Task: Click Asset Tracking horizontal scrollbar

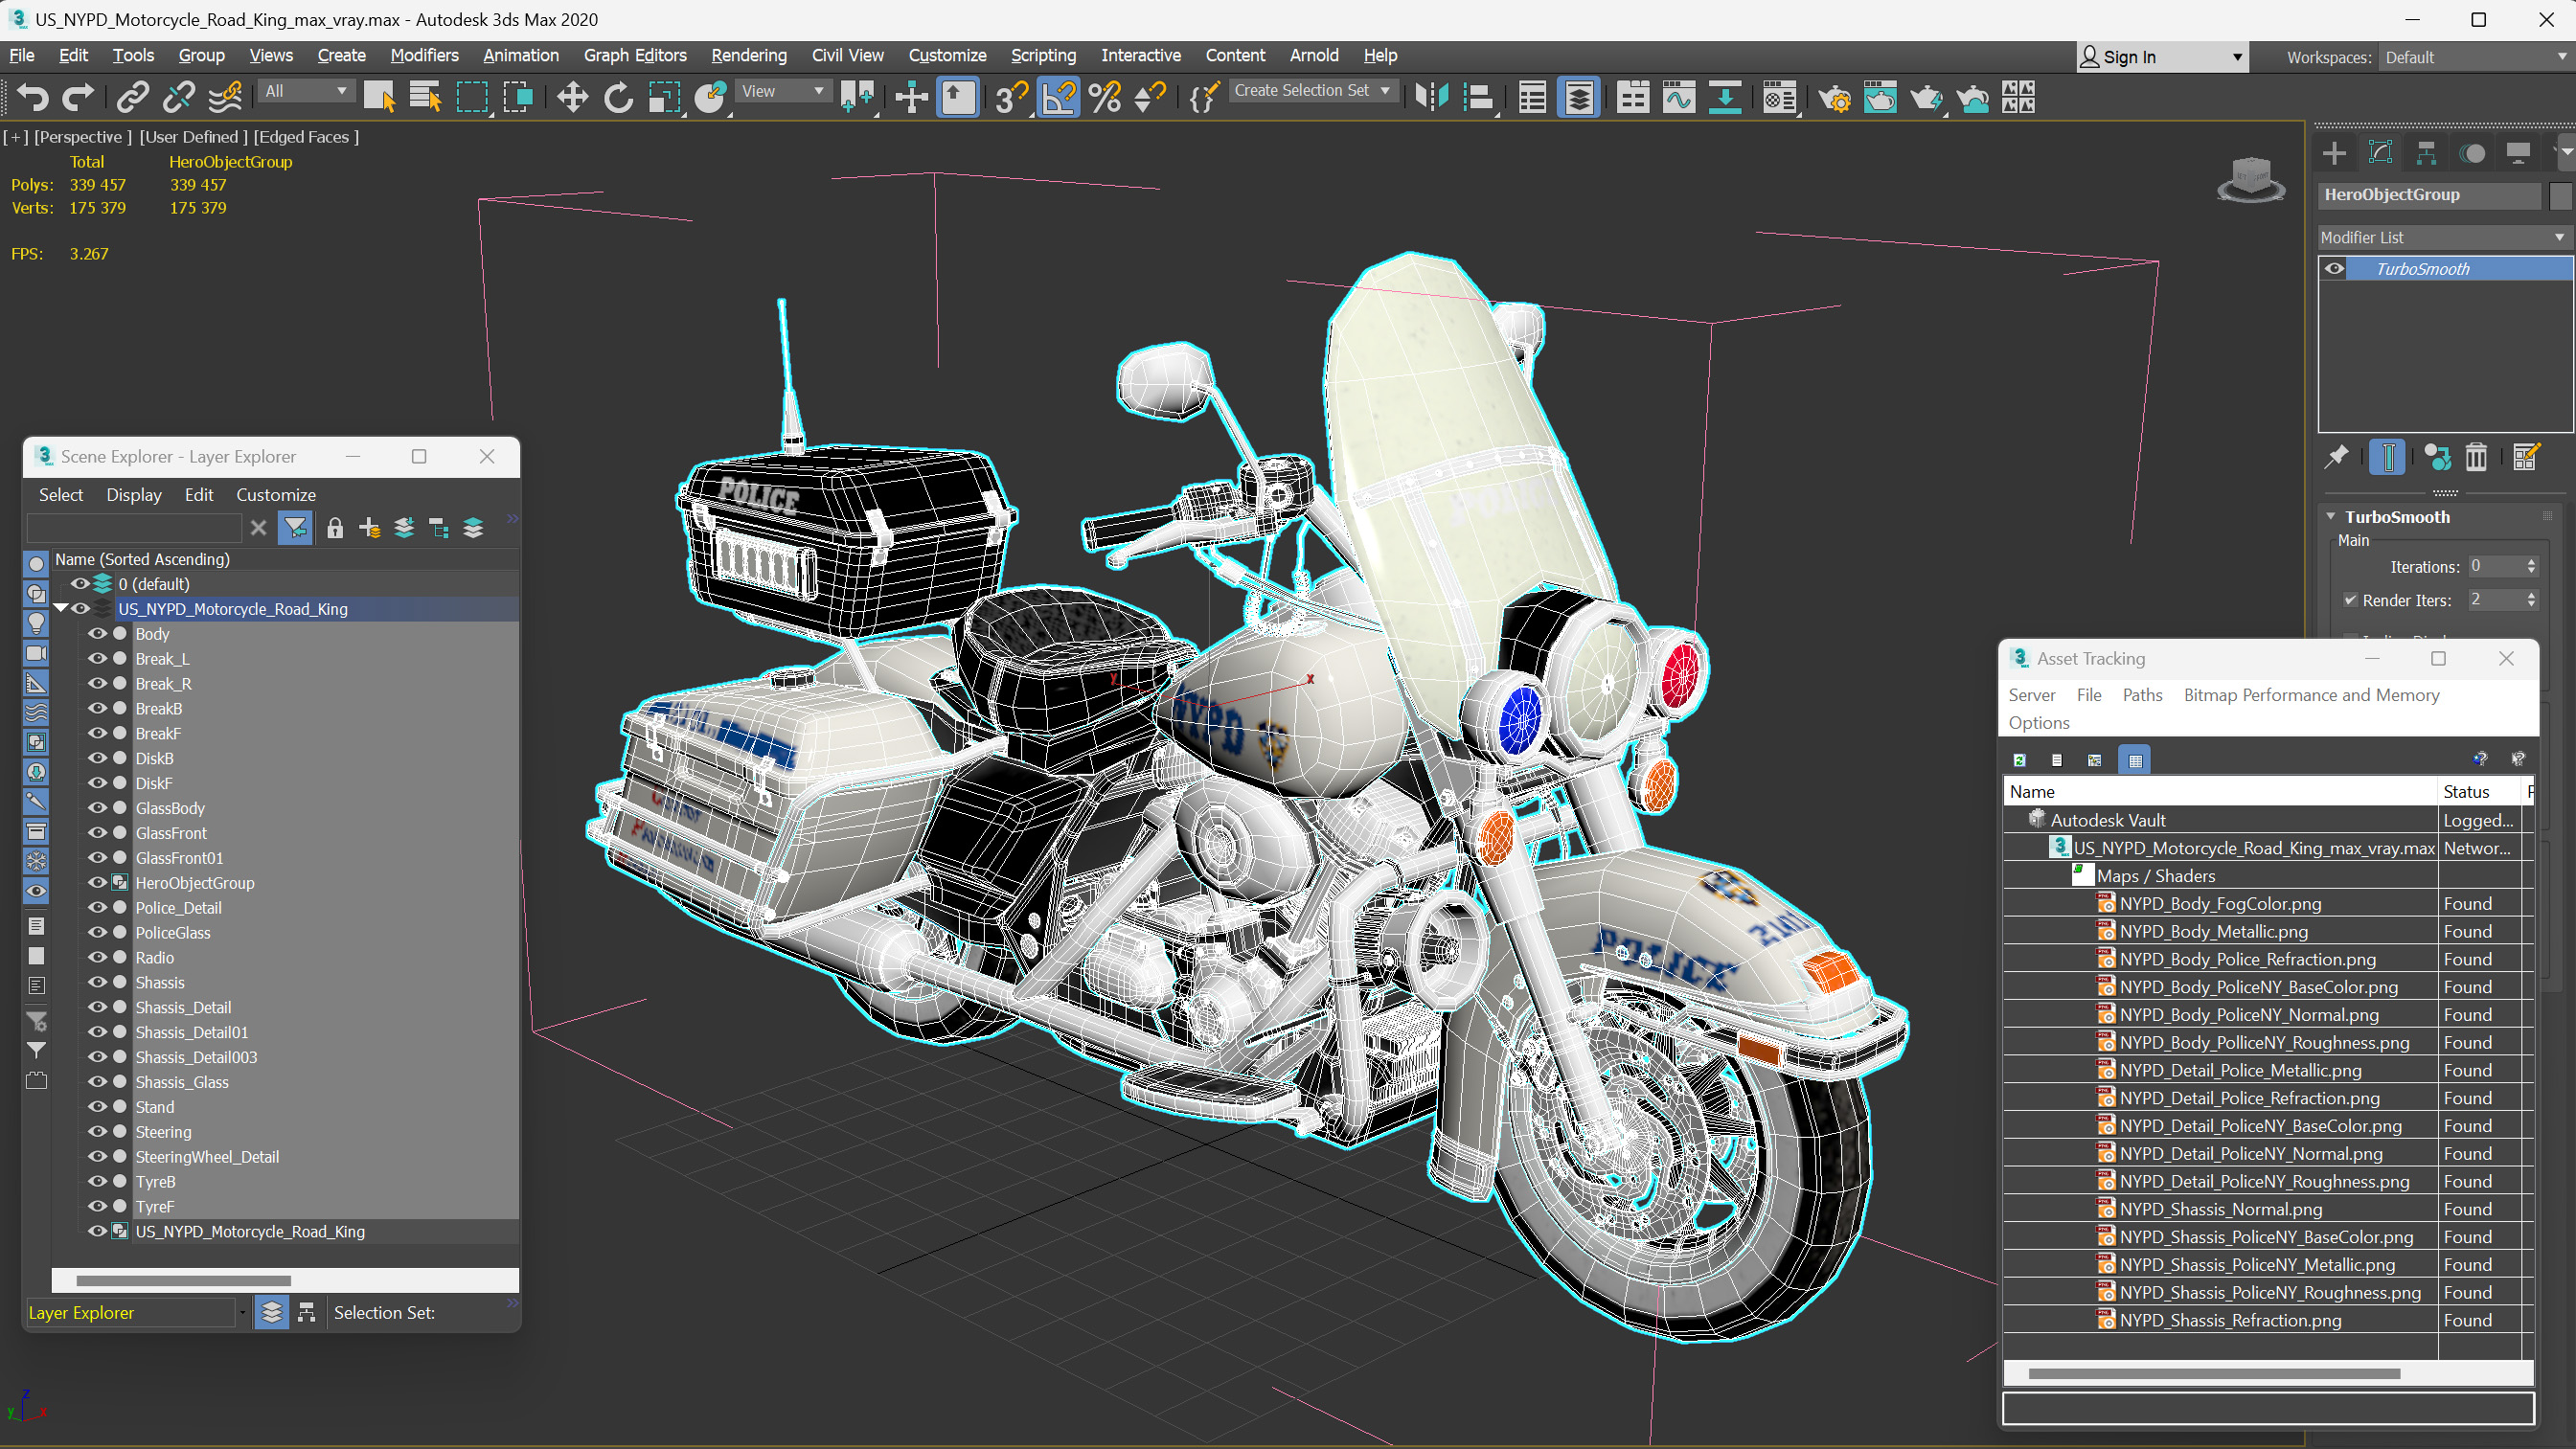Action: (x=2214, y=1373)
